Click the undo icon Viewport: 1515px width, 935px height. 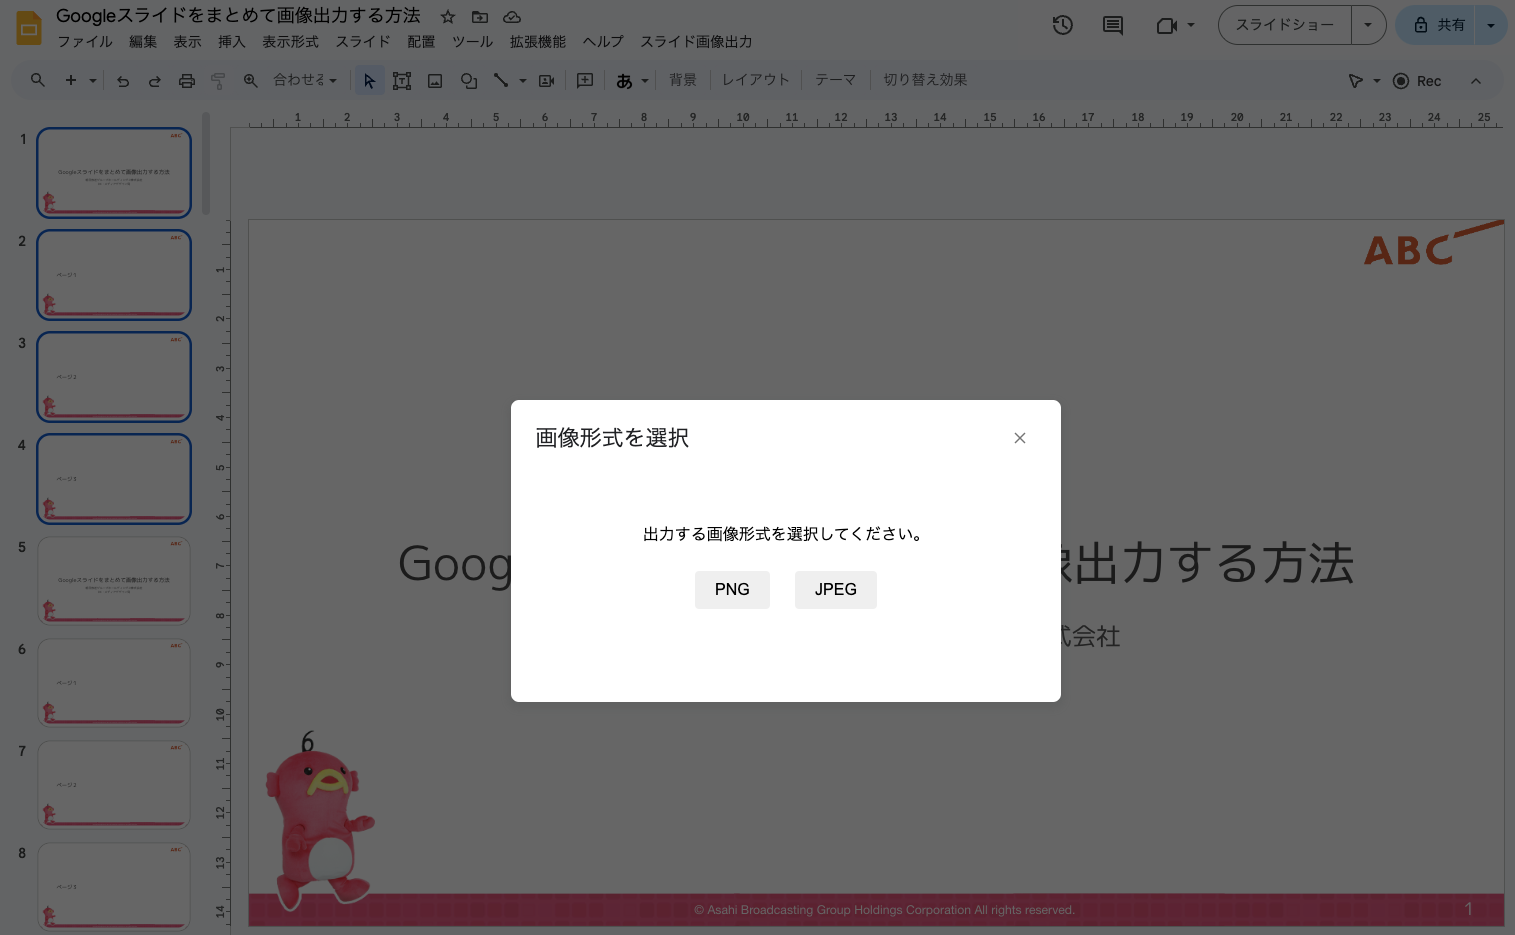[123, 81]
